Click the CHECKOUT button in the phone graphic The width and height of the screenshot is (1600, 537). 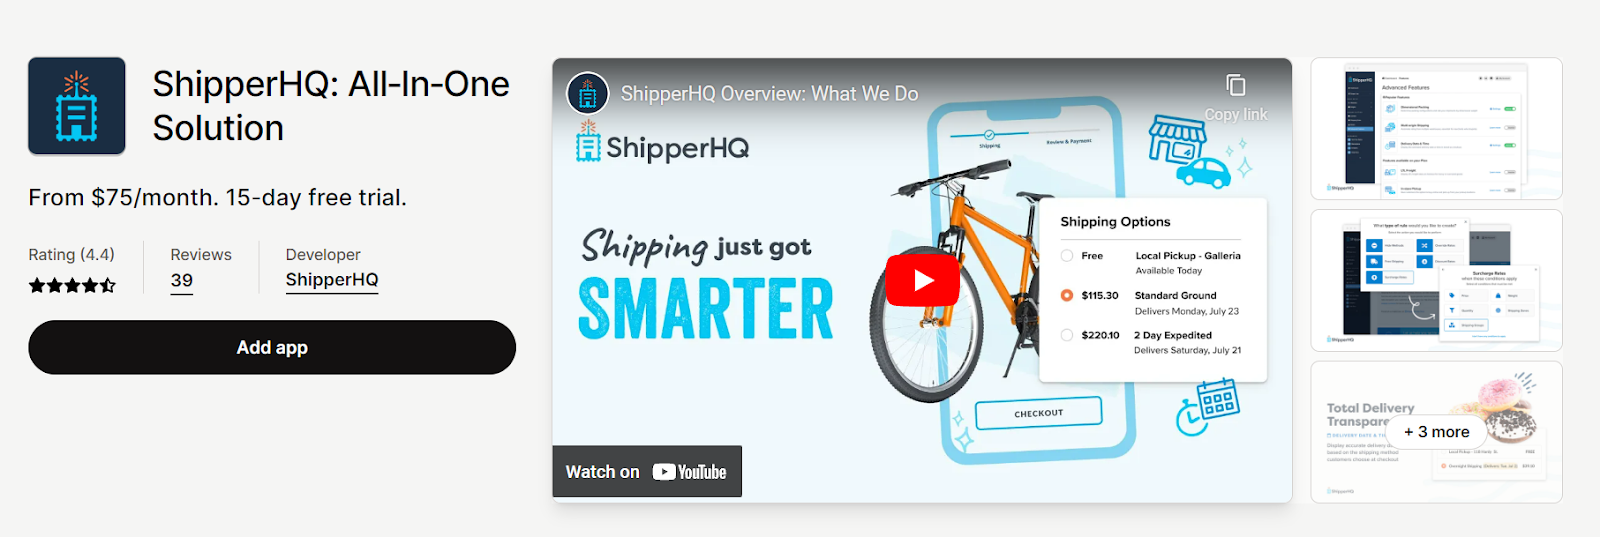[1038, 413]
